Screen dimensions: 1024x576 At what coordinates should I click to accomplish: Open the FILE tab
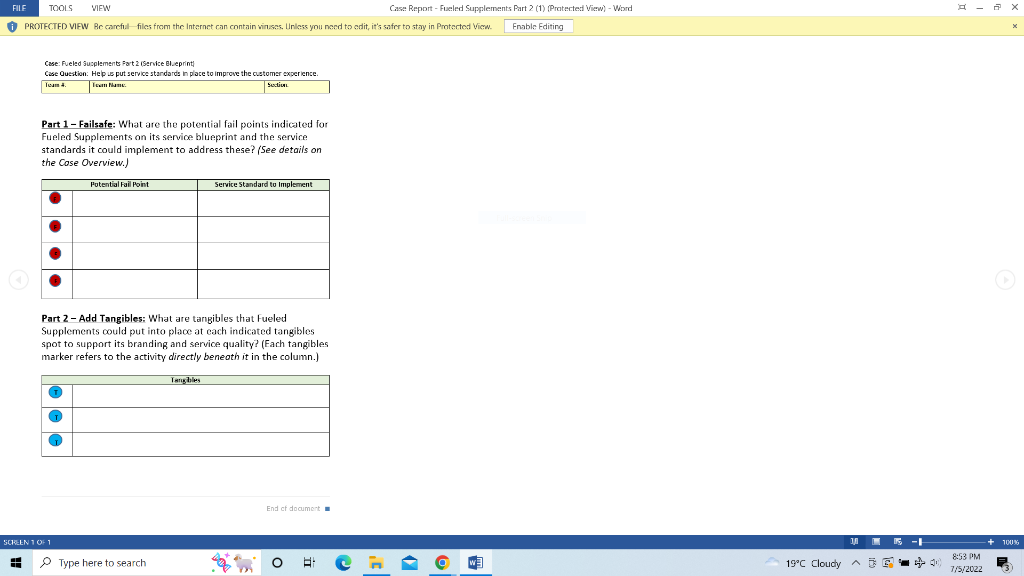(18, 7)
